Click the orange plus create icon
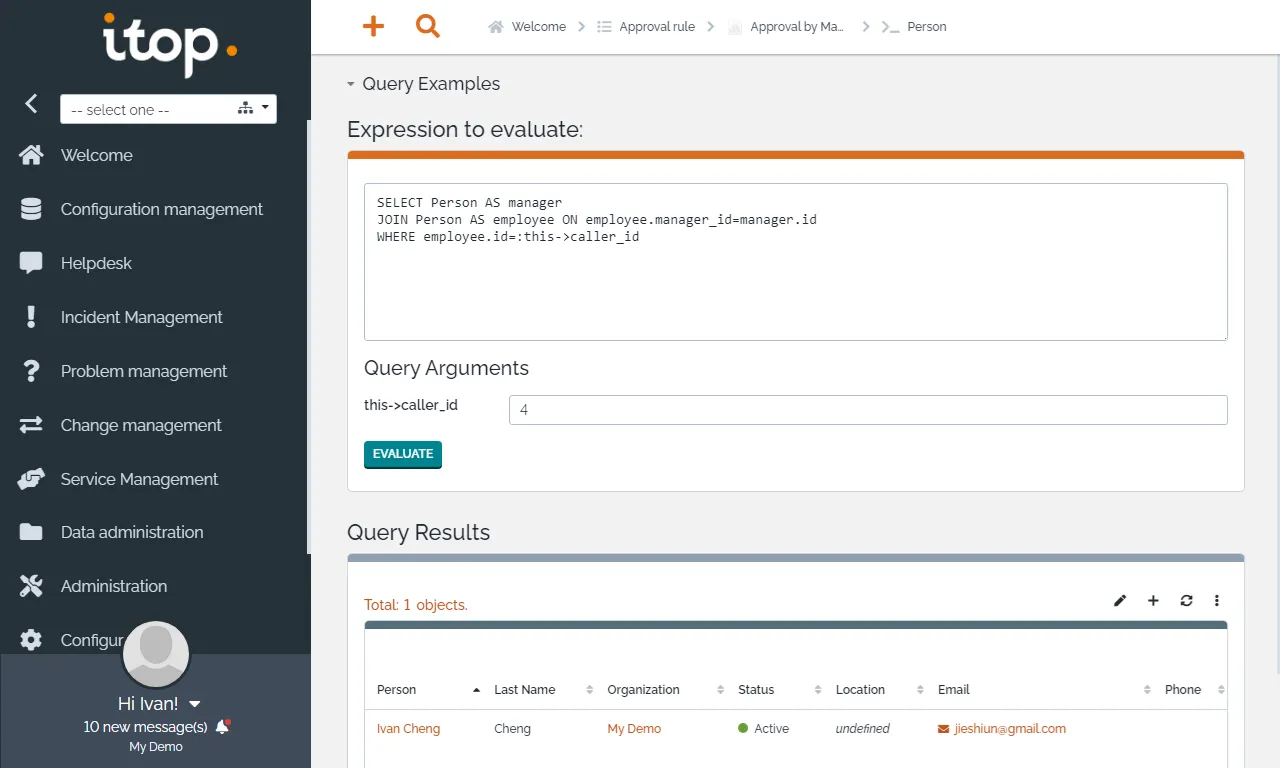The image size is (1280, 768). point(373,27)
